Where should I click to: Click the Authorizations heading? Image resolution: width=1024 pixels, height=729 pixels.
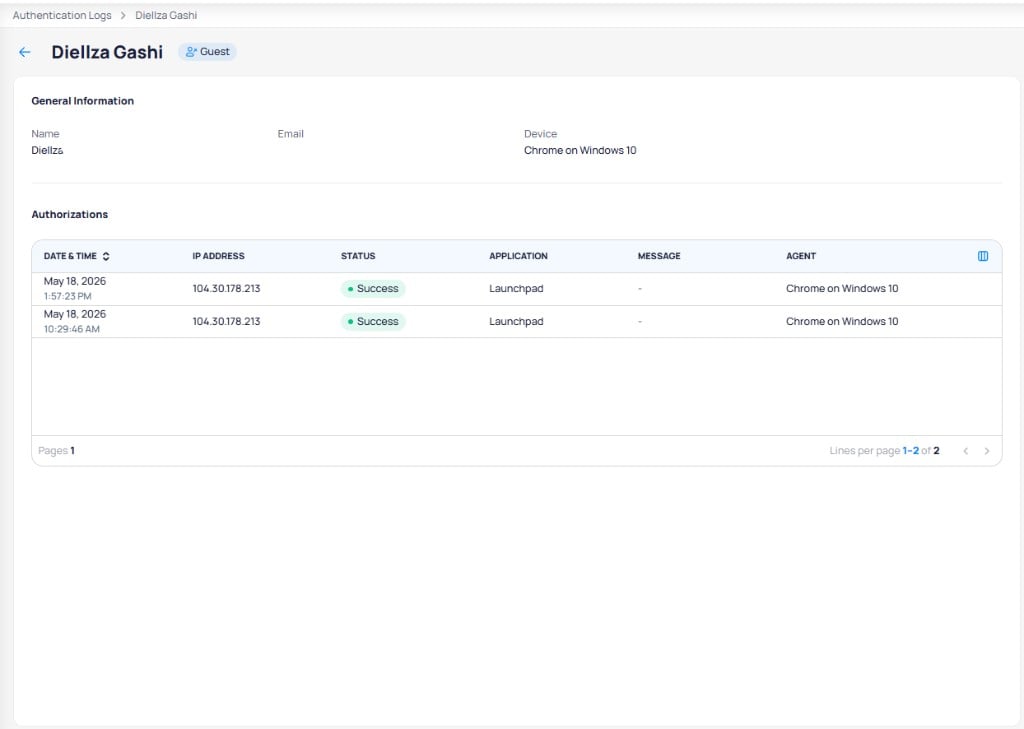69,214
